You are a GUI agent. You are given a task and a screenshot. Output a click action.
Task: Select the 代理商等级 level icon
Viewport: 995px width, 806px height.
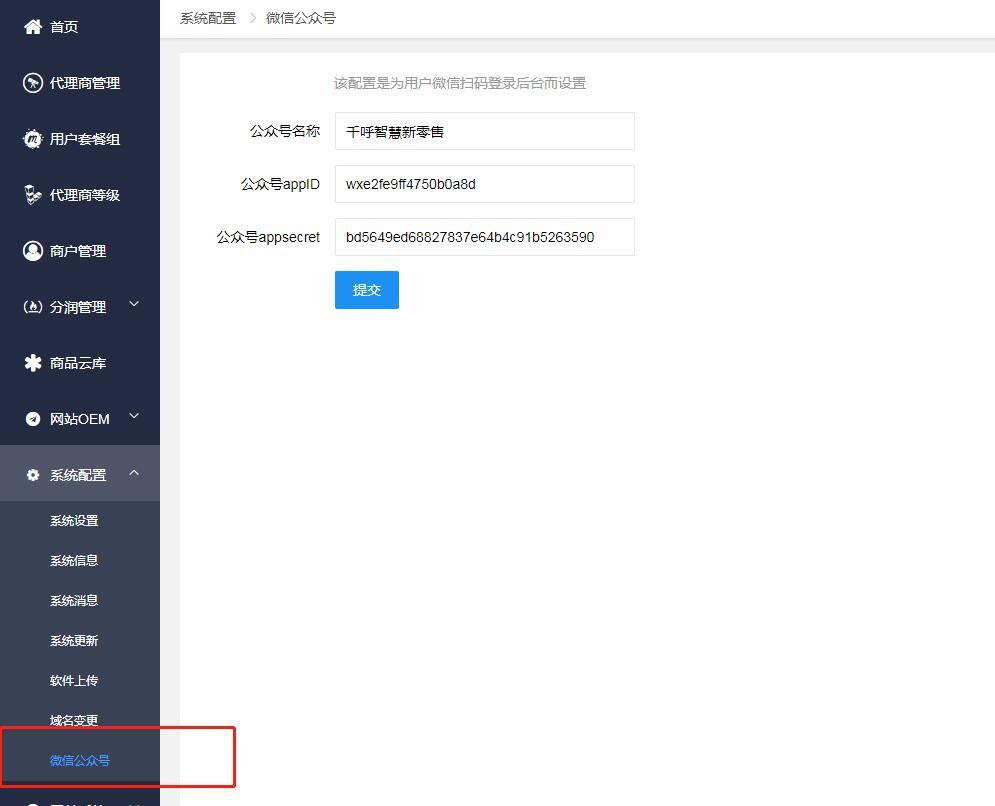pos(33,195)
